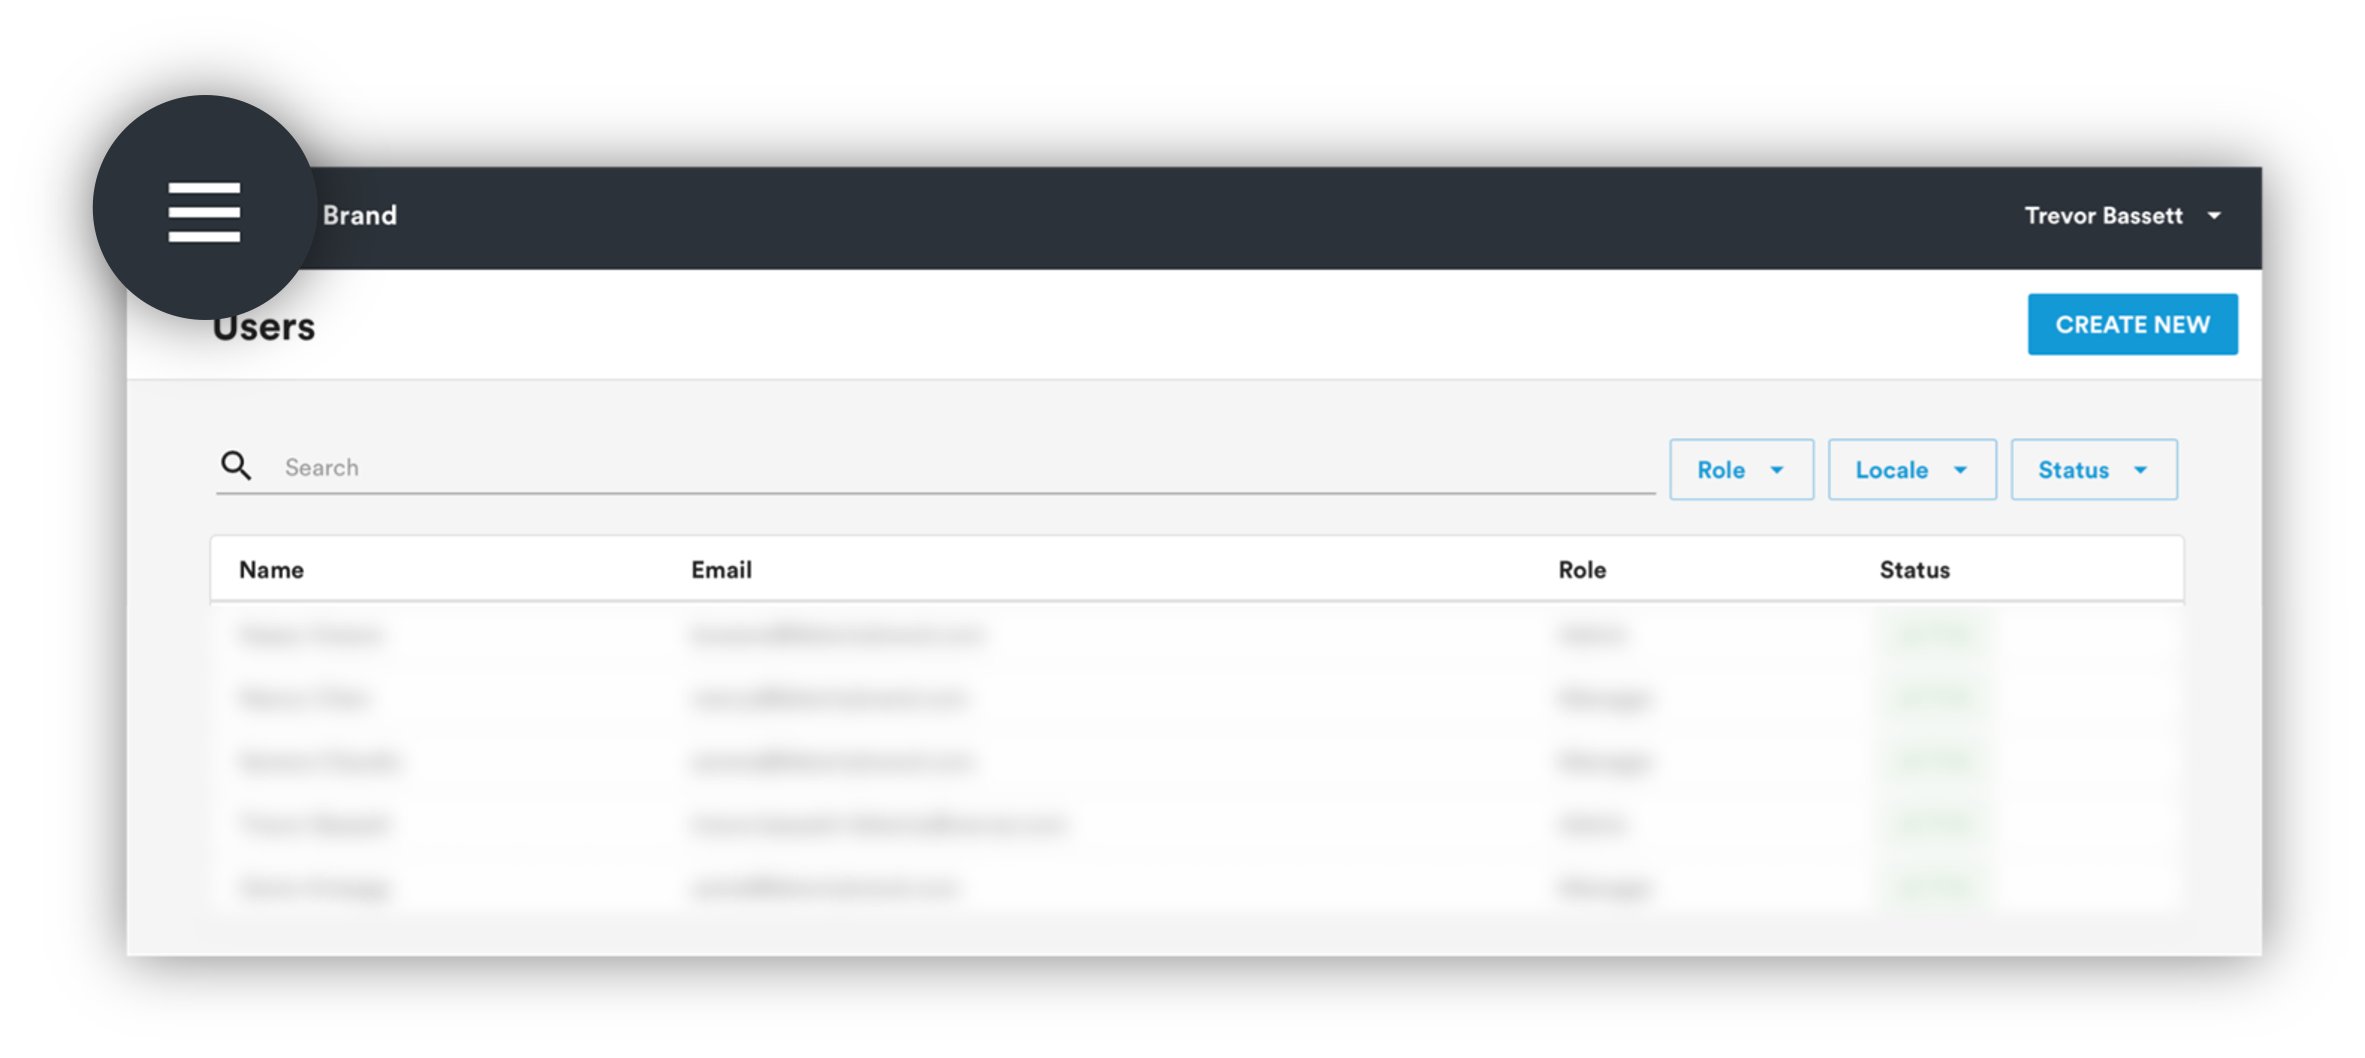Viewport: 2365px width, 1058px height.
Task: Sort by the Status column header
Action: (x=1914, y=570)
